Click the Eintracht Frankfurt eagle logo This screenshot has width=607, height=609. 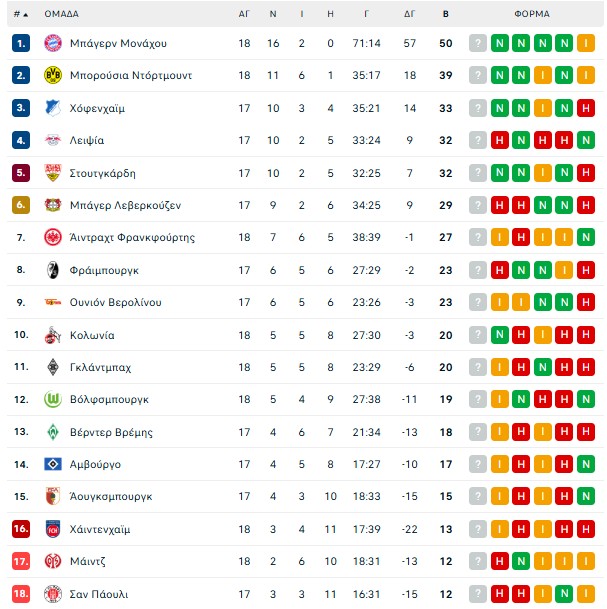coord(53,238)
